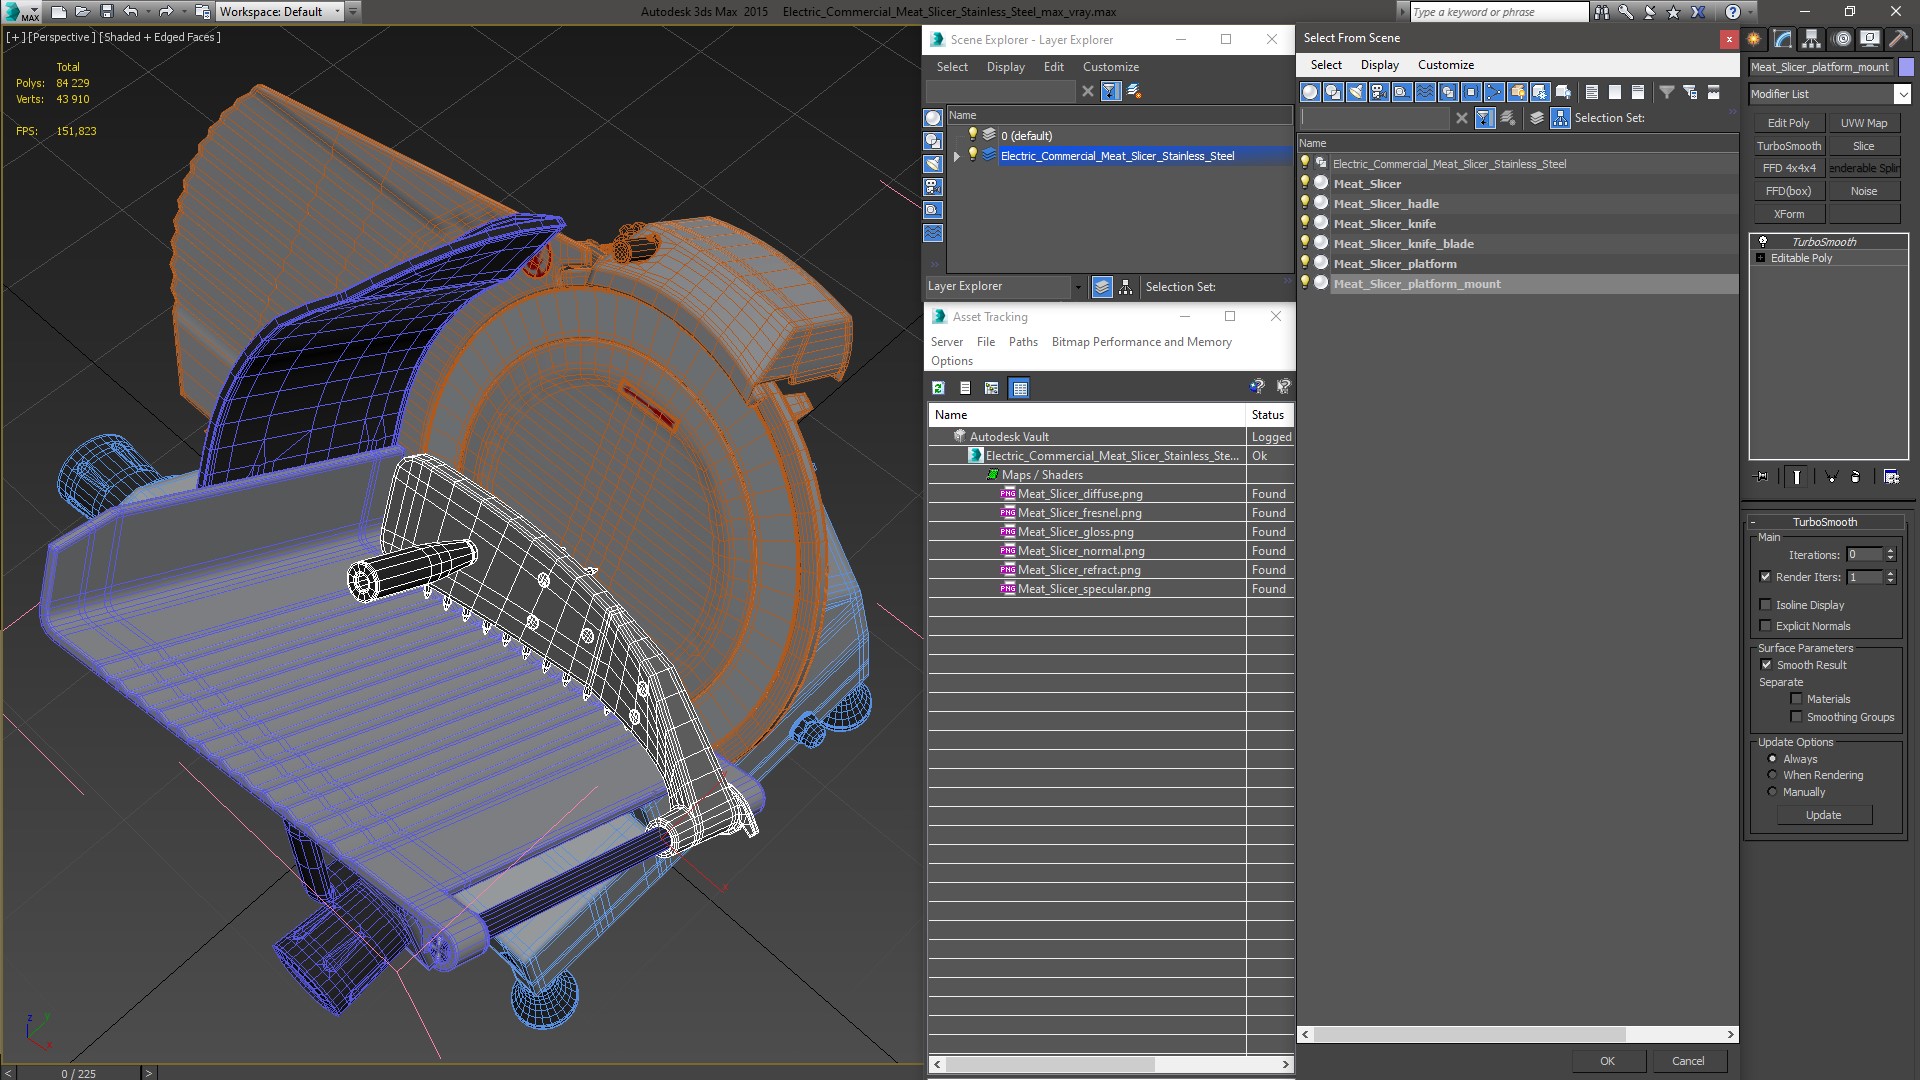The height and width of the screenshot is (1080, 1920).
Task: Click the Update button in TurboSmooth
Action: (1824, 815)
